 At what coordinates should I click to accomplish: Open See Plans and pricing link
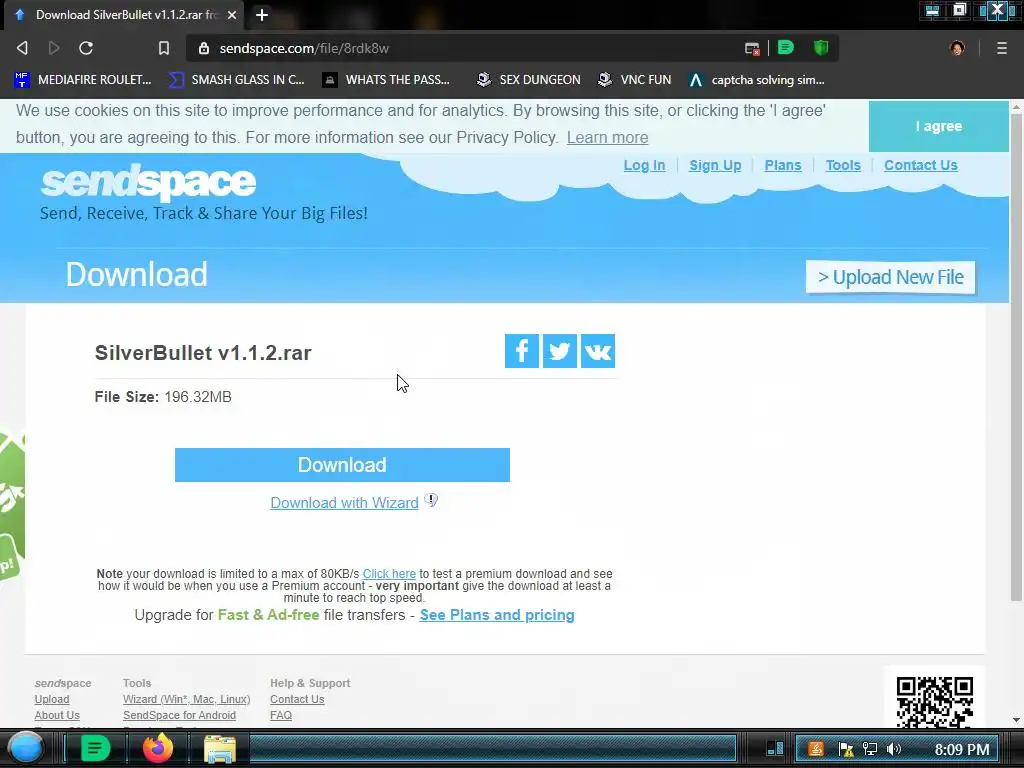(x=497, y=615)
